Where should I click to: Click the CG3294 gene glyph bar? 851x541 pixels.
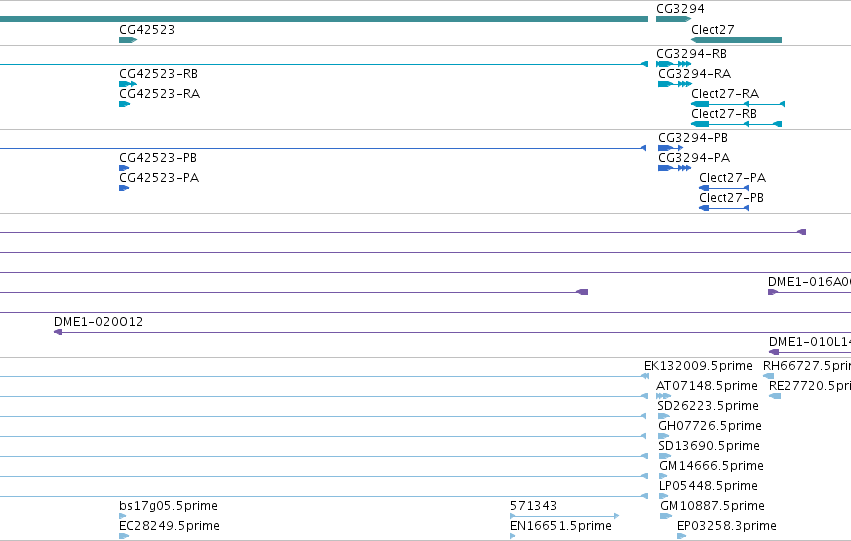click(x=674, y=19)
